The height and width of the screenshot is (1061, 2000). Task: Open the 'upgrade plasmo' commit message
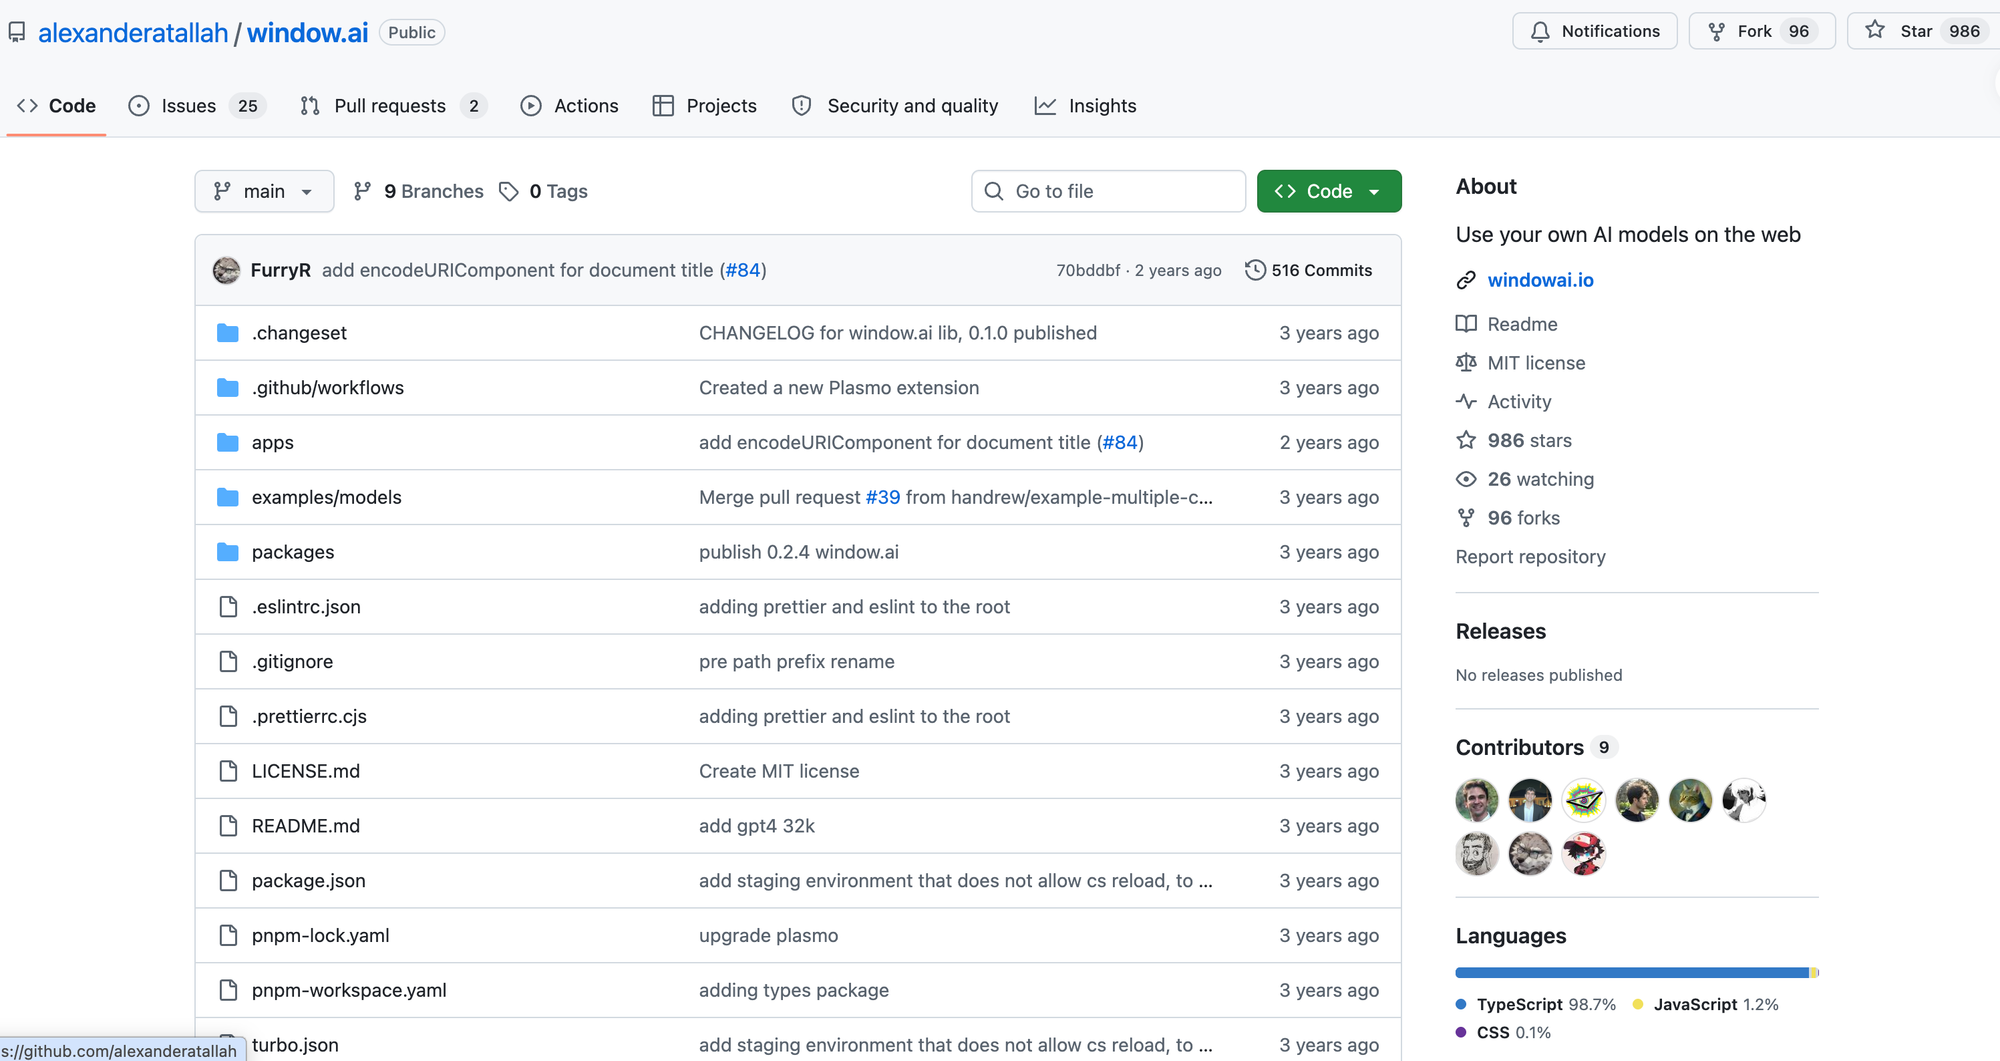click(768, 936)
